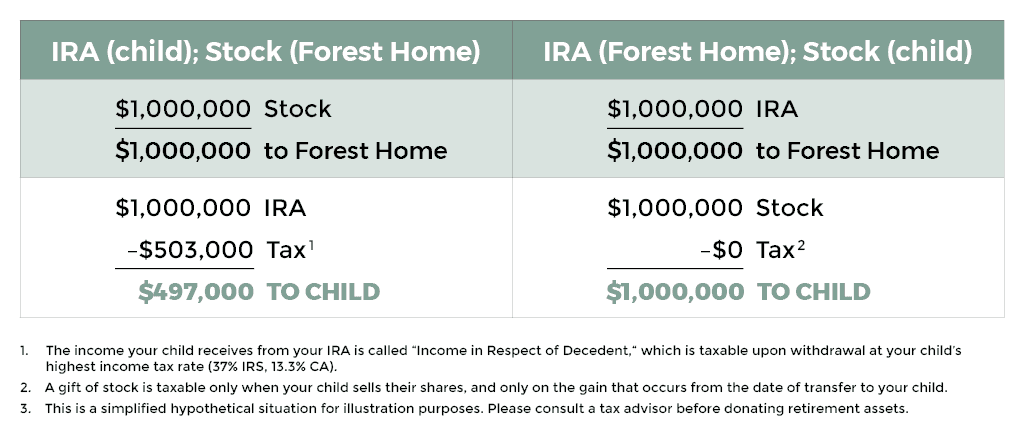Click the "IRA (child); Stock (Forest Home)" header
Image resolution: width=1024 pixels, height=432 pixels.
(x=266, y=52)
